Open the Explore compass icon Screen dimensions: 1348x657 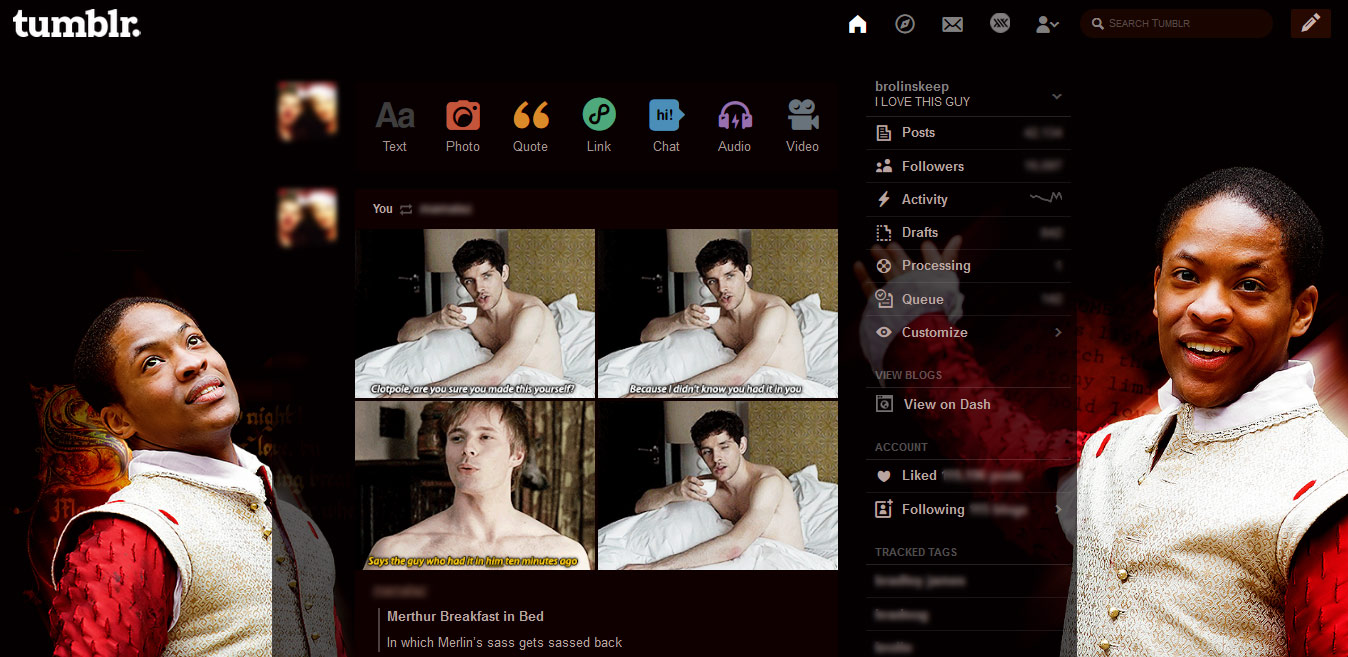905,24
